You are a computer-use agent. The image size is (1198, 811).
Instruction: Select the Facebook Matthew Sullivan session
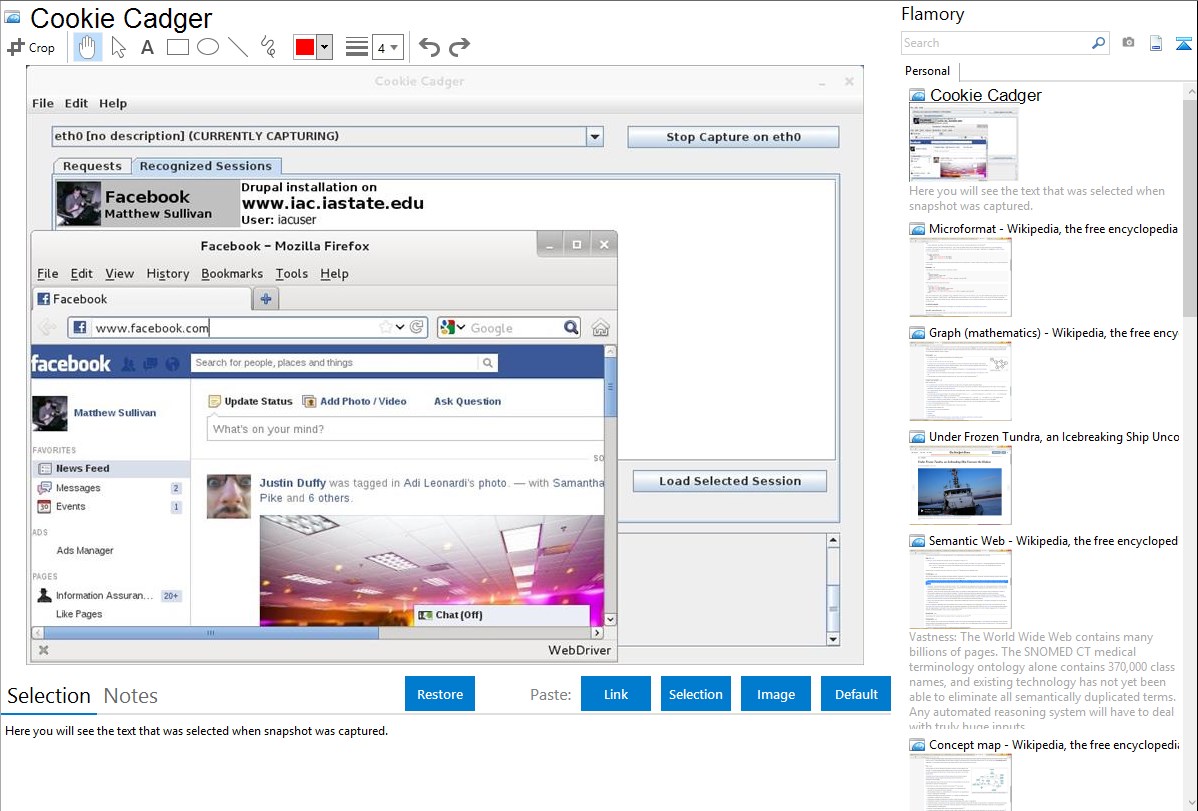147,204
